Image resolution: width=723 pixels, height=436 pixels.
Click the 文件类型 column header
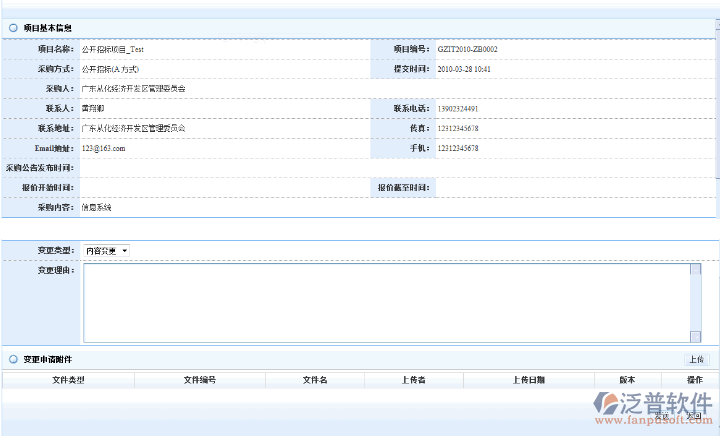tap(68, 380)
